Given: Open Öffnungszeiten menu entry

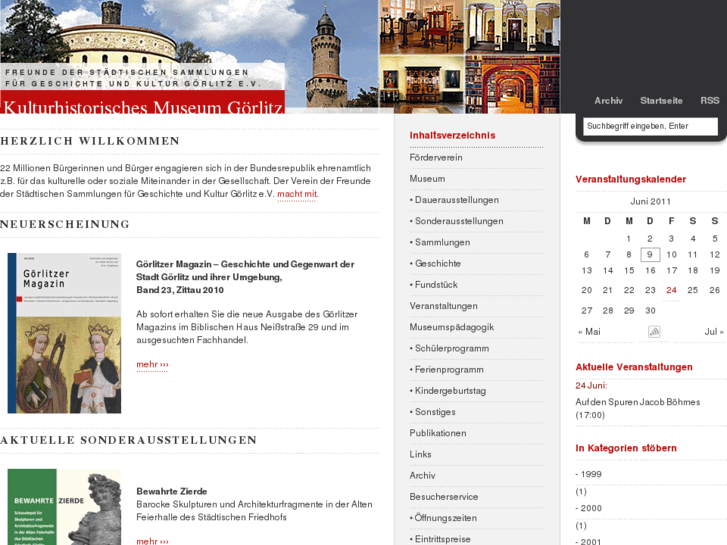Looking at the screenshot, I should click(x=446, y=518).
